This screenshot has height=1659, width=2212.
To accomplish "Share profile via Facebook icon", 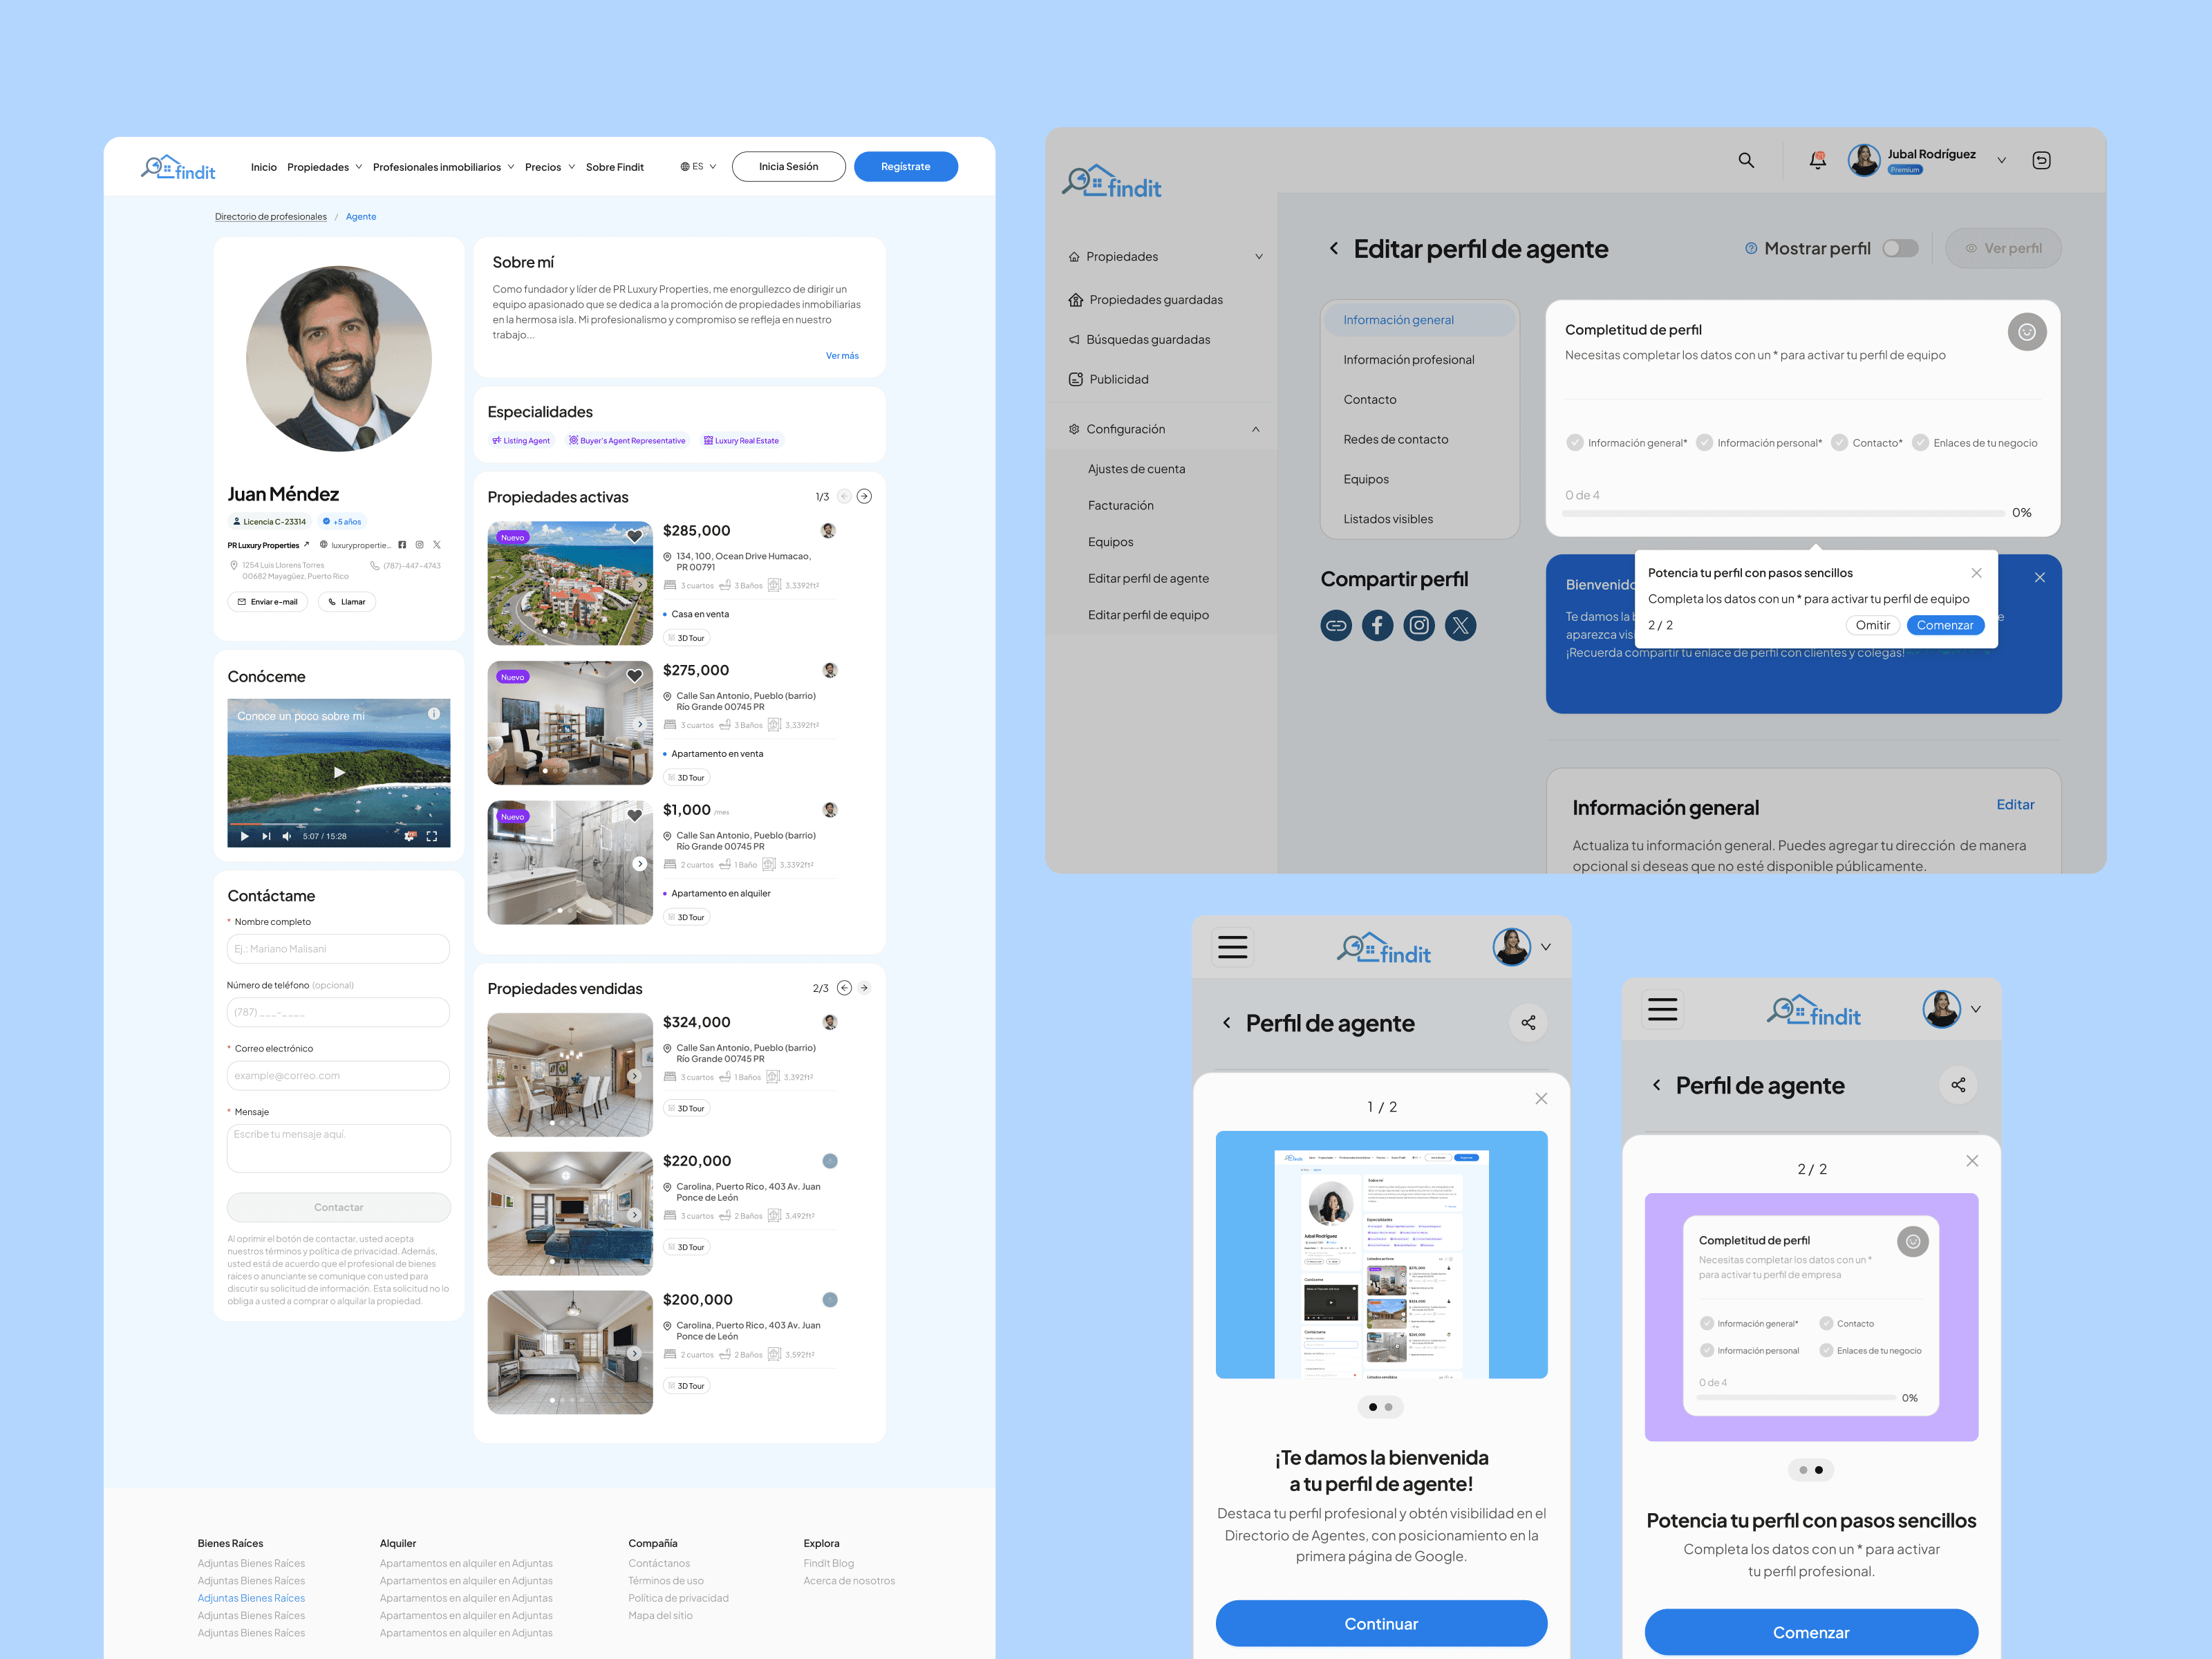I will (x=1377, y=626).
